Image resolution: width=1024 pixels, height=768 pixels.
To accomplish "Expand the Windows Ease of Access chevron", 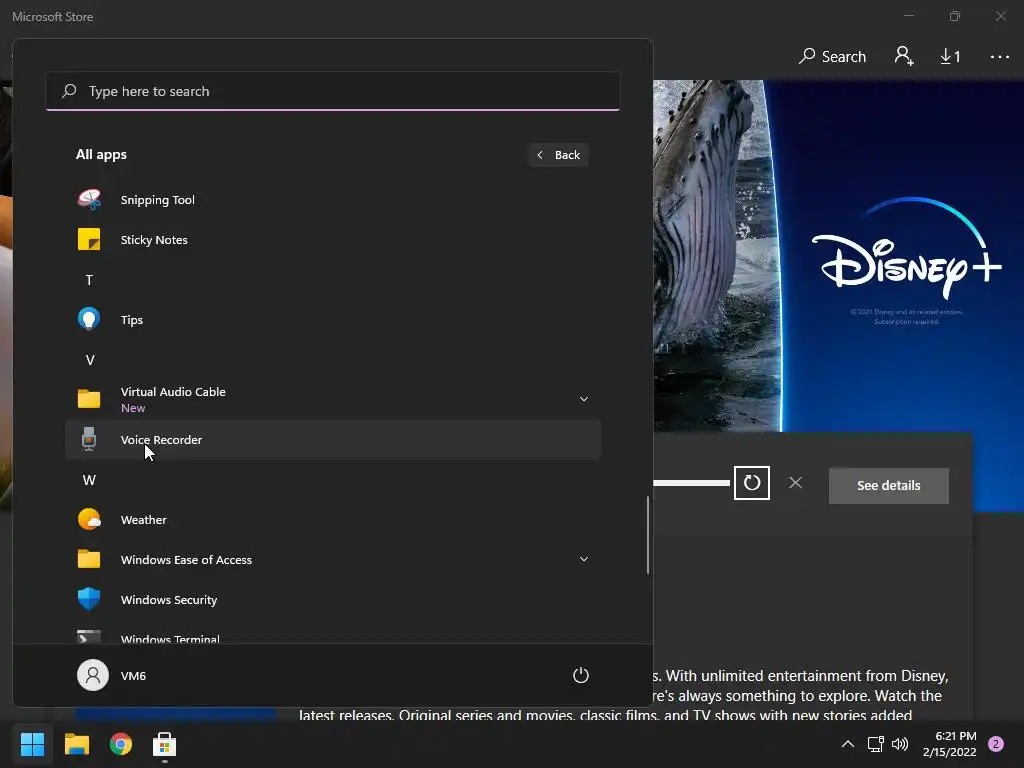I will click(x=584, y=559).
